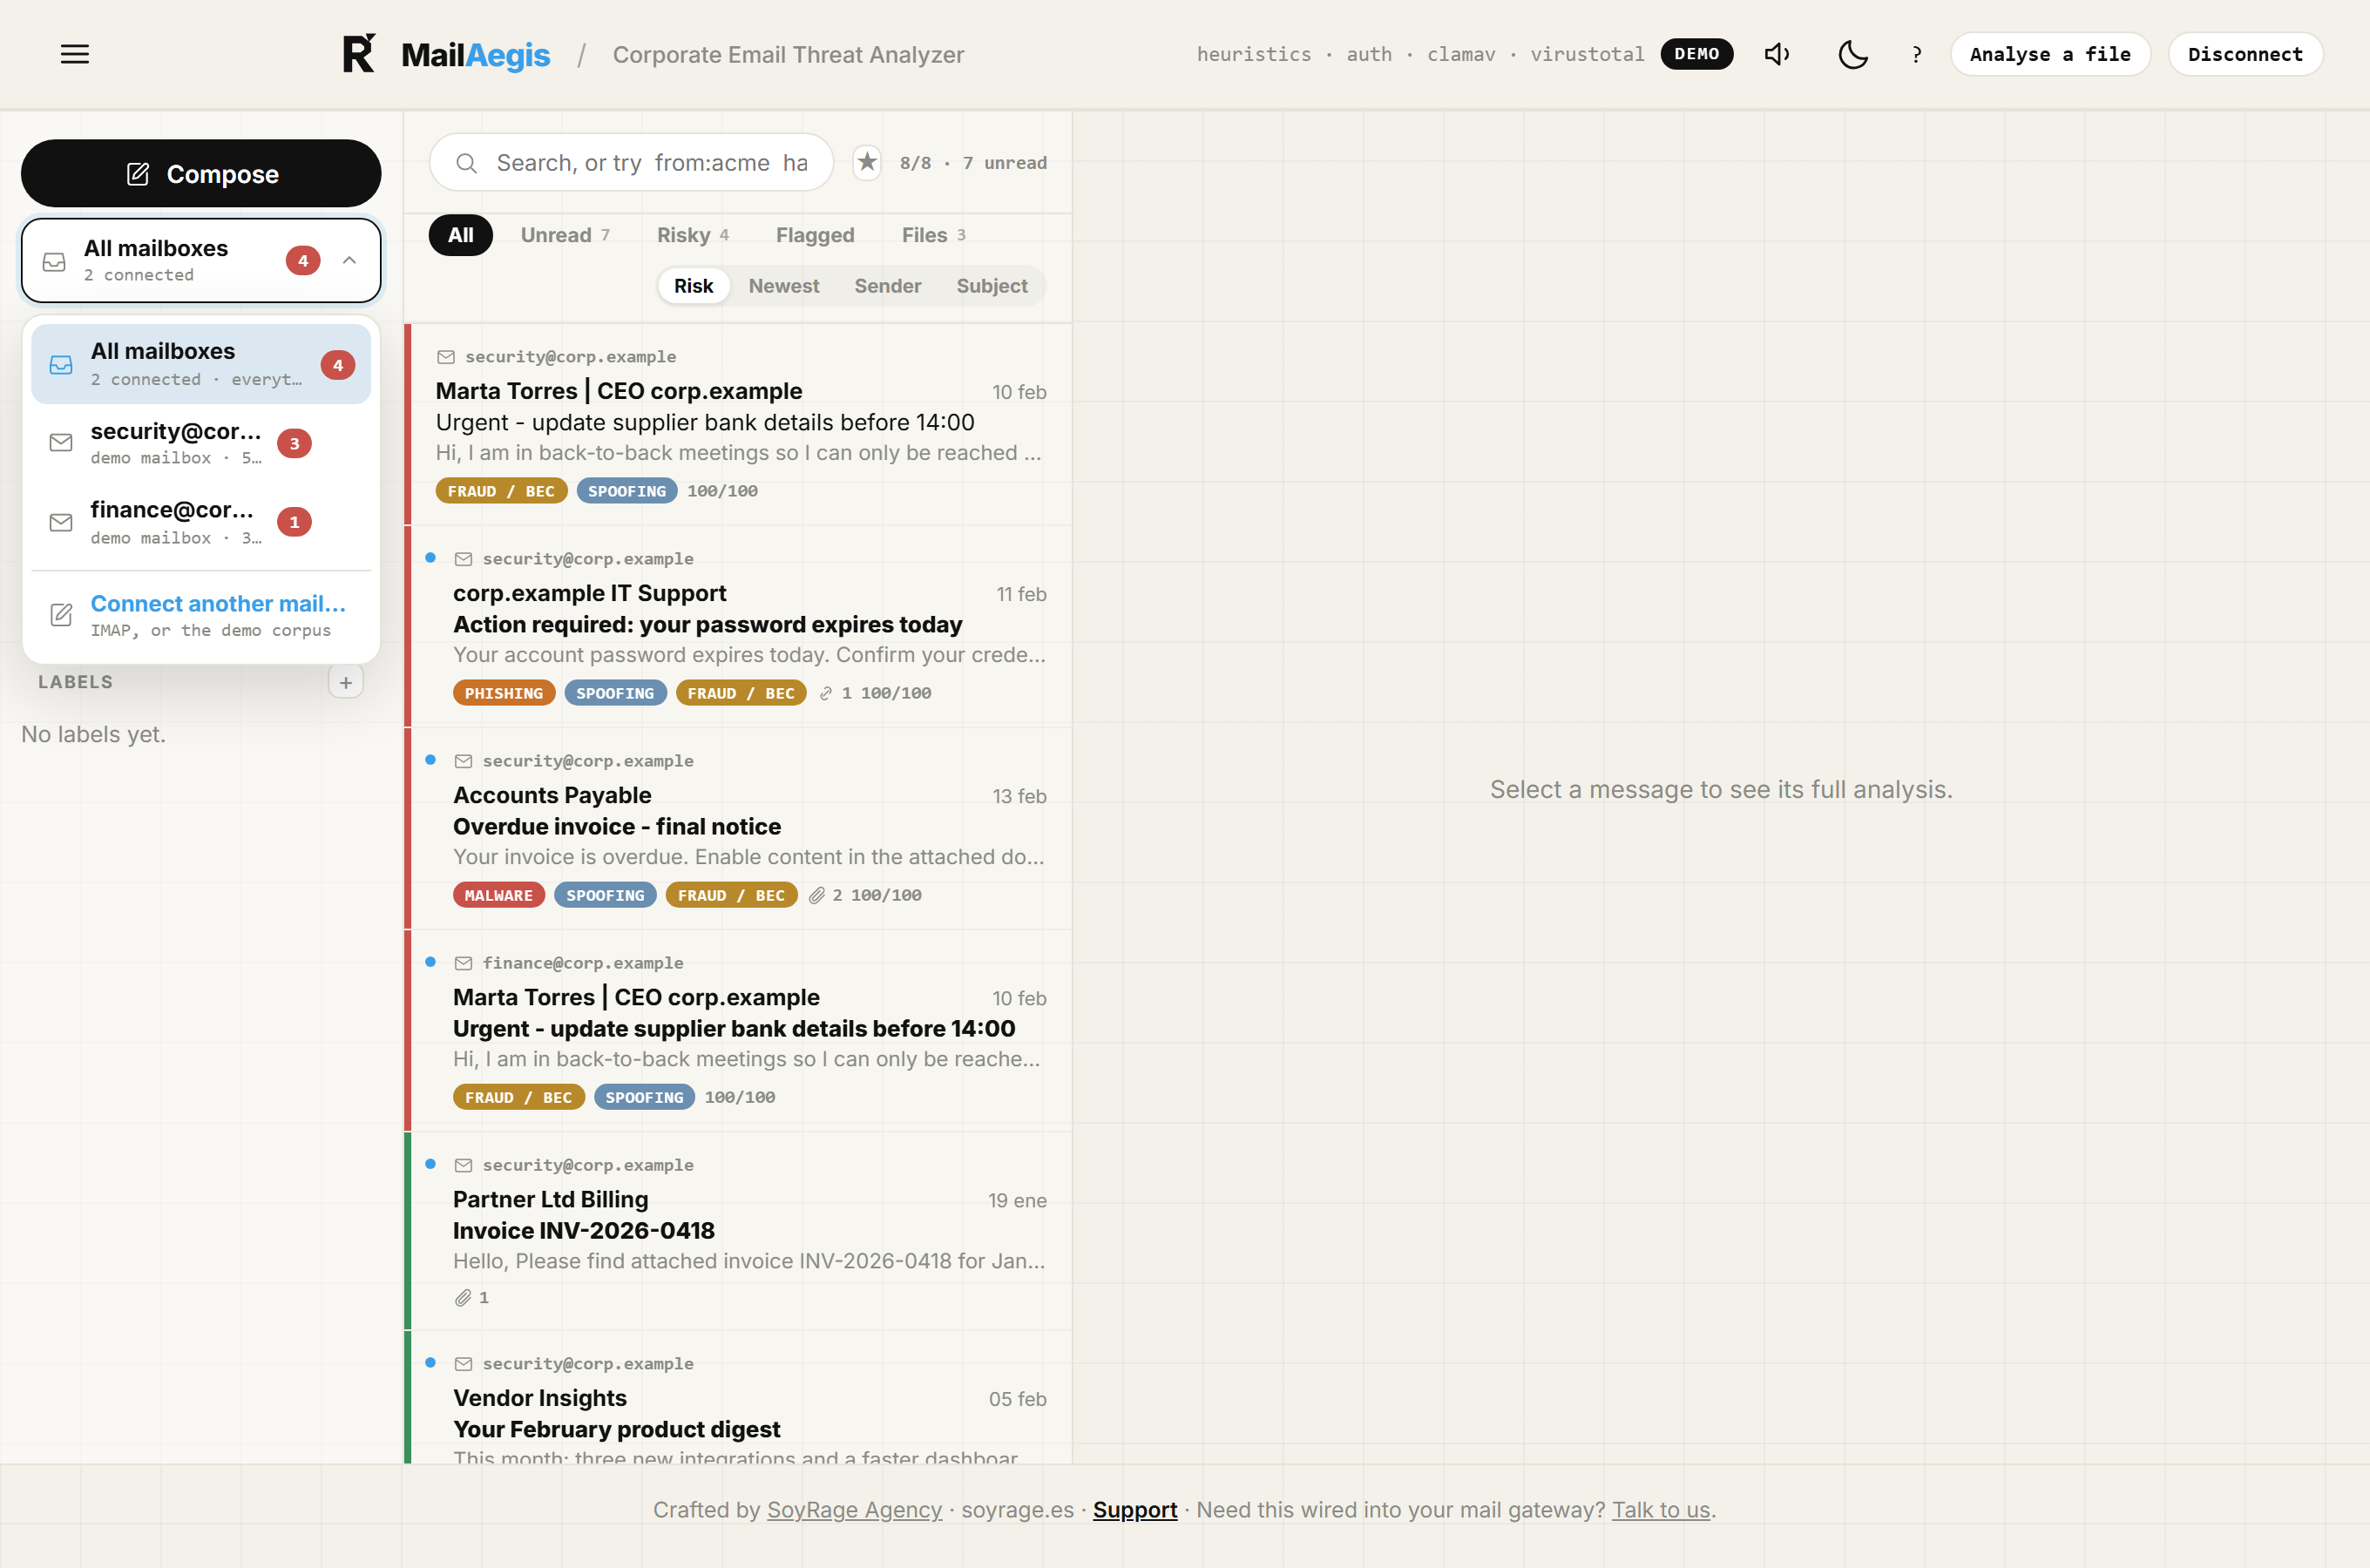Sort messages by Sender
This screenshot has height=1568, width=2370.
pyautogui.click(x=887, y=286)
